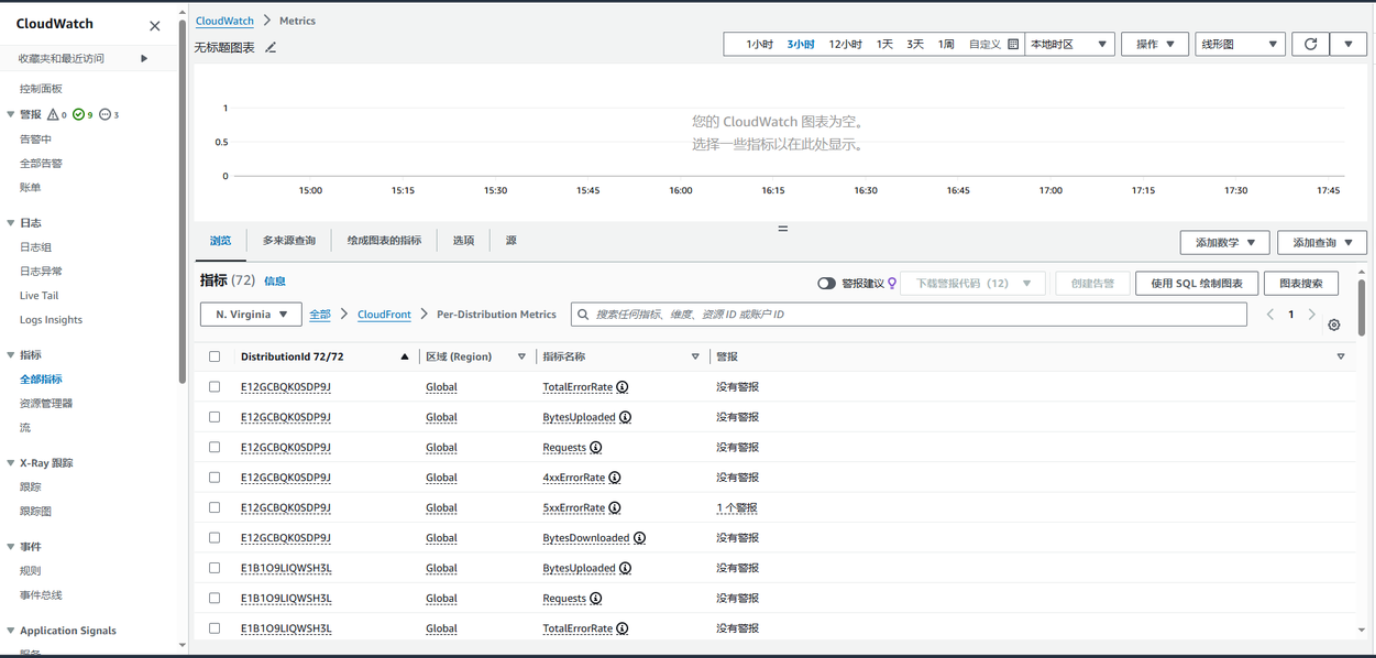Image resolution: width=1376 pixels, height=658 pixels.
Task: Edit the untitled graph name pencil icon
Action: point(270,47)
